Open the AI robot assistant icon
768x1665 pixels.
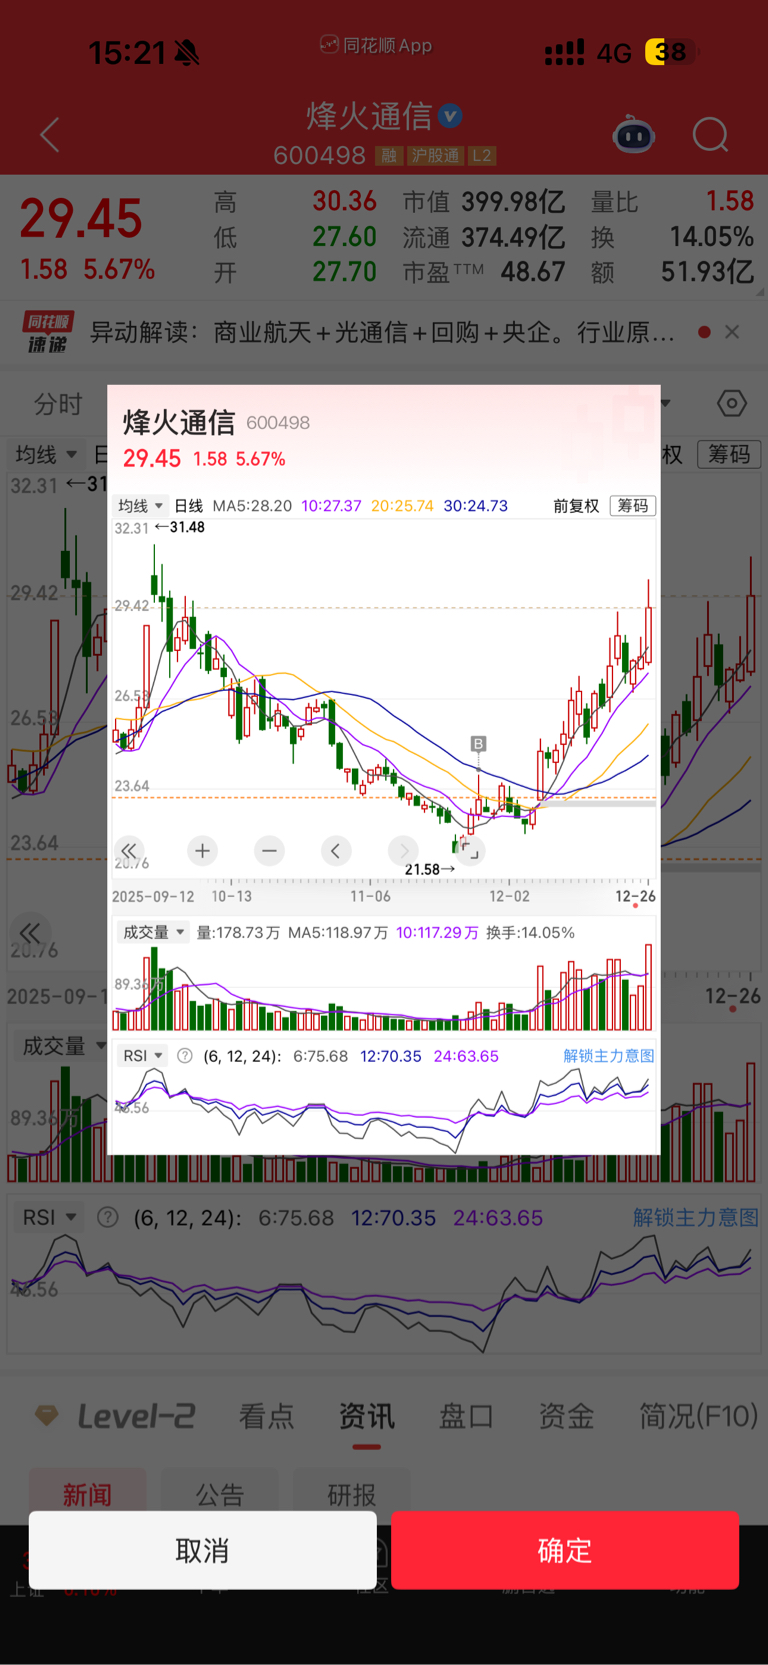tap(633, 135)
